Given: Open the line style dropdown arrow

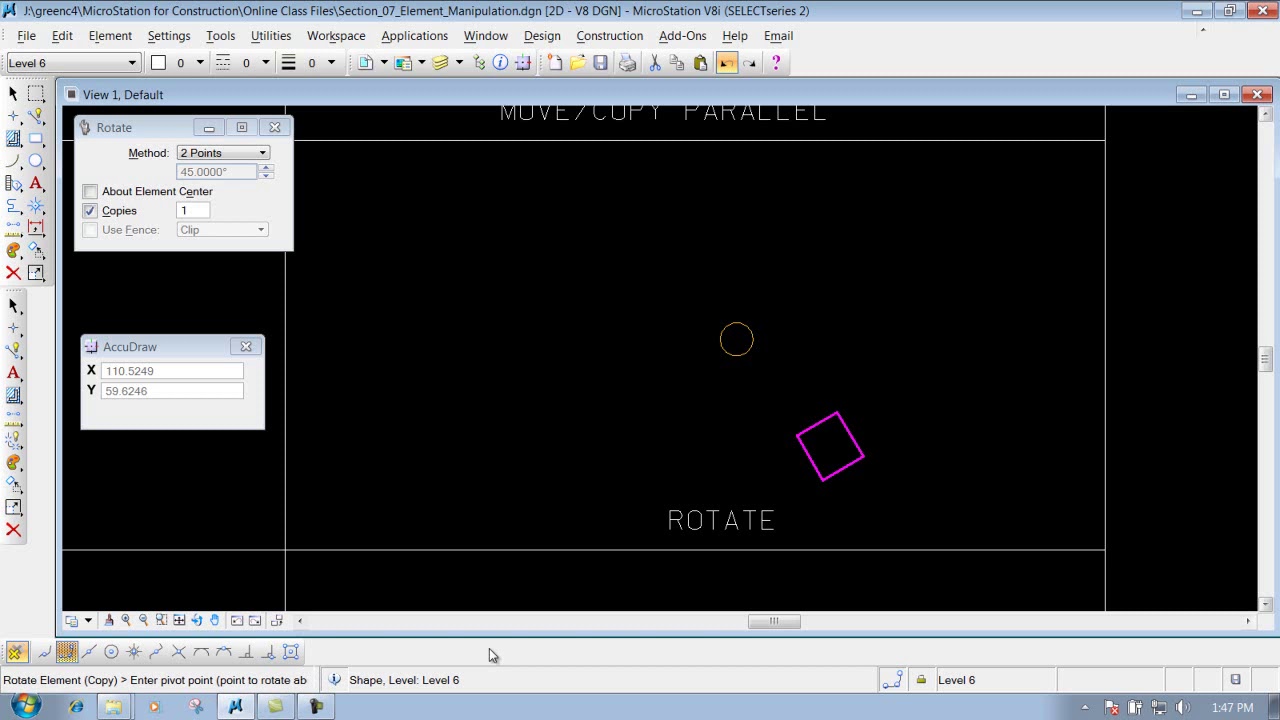Looking at the screenshot, I should click(265, 63).
